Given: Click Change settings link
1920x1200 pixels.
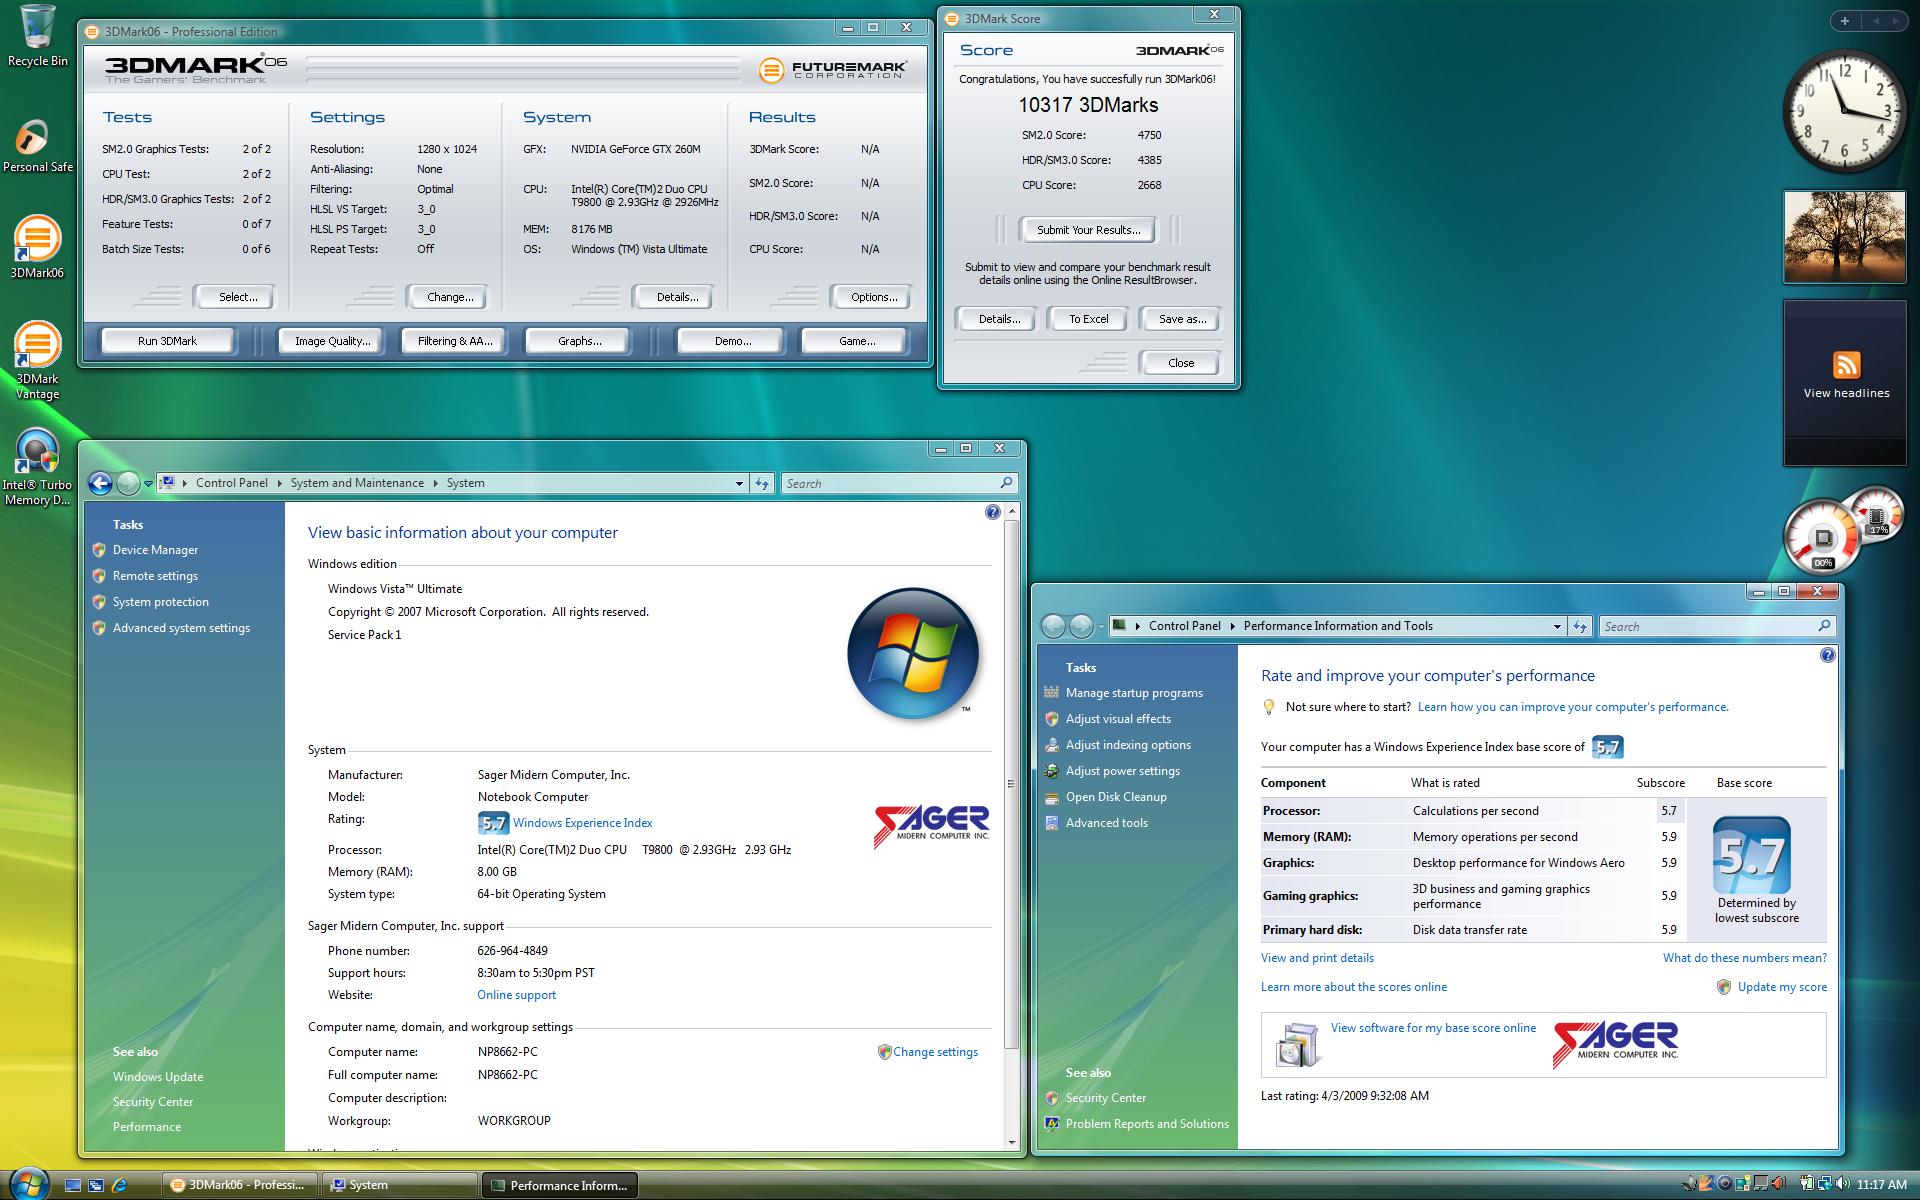Looking at the screenshot, I should click(x=935, y=1052).
